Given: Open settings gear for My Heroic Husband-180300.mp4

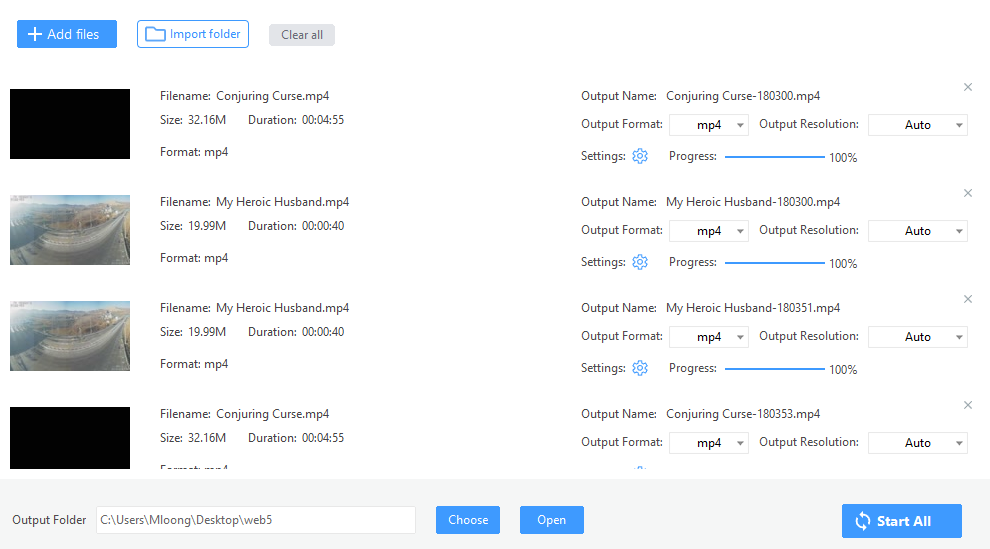Looking at the screenshot, I should [640, 262].
